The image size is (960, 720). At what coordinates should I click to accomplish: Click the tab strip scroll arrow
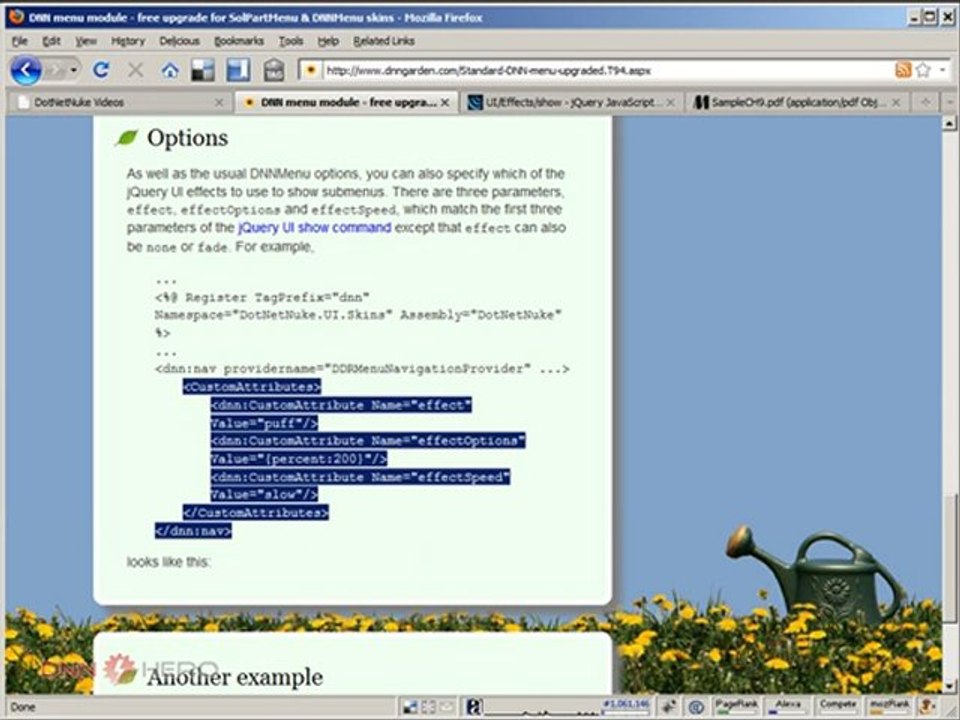[x=926, y=102]
